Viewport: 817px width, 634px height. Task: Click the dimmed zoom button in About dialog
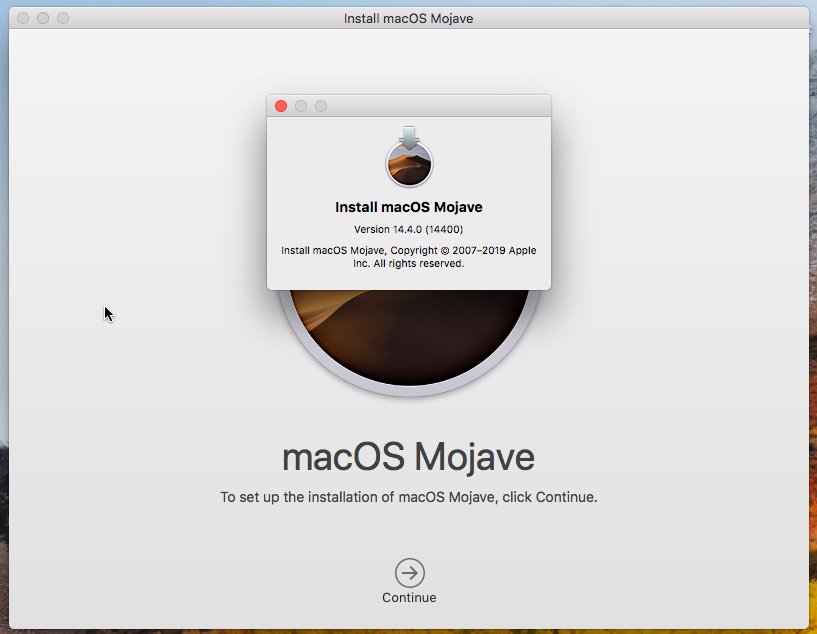pyautogui.click(x=321, y=106)
